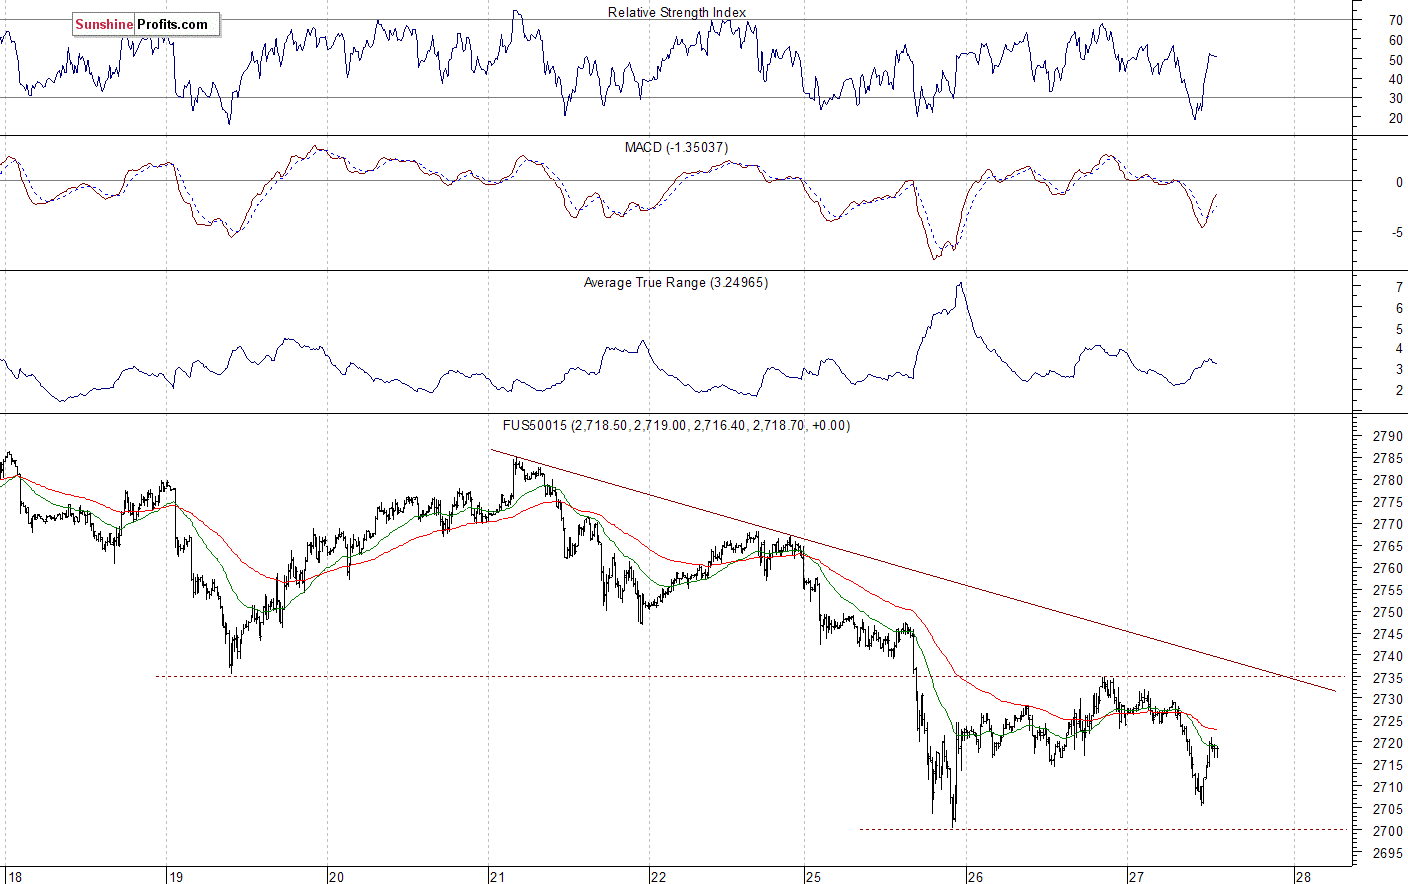Click price level 2760 on price axis

click(1387, 568)
